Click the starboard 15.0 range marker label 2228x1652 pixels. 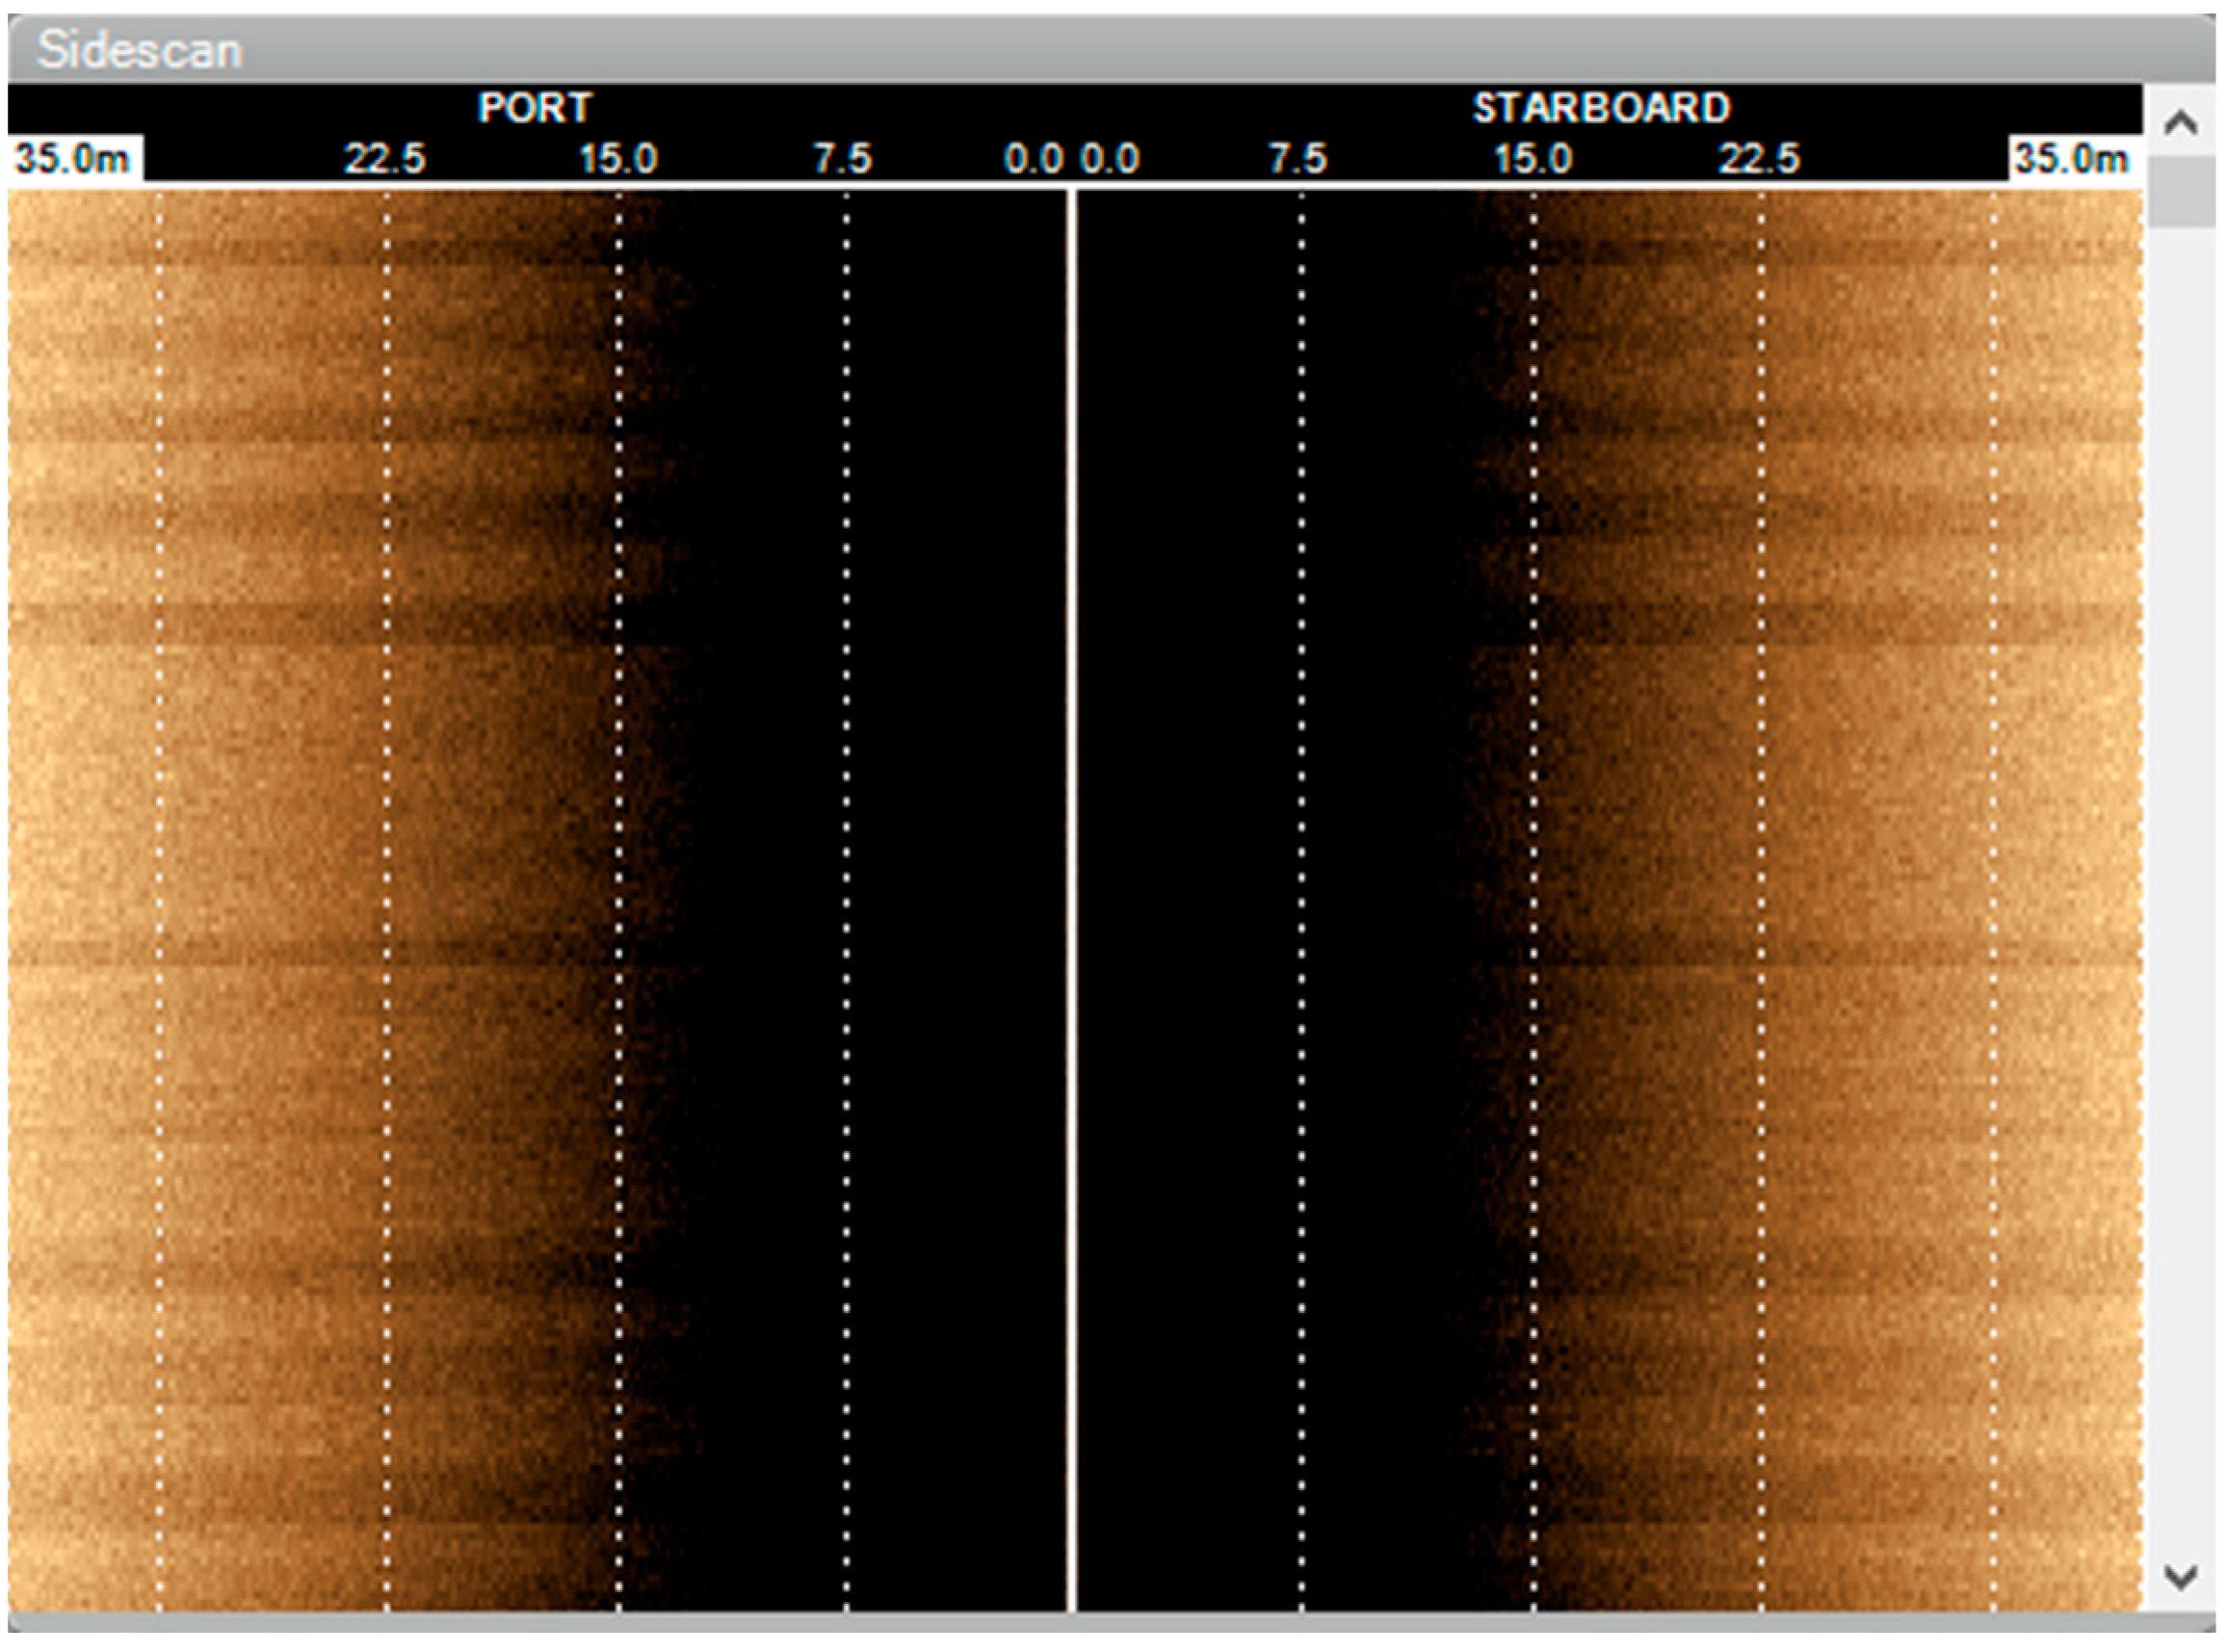(1533, 159)
